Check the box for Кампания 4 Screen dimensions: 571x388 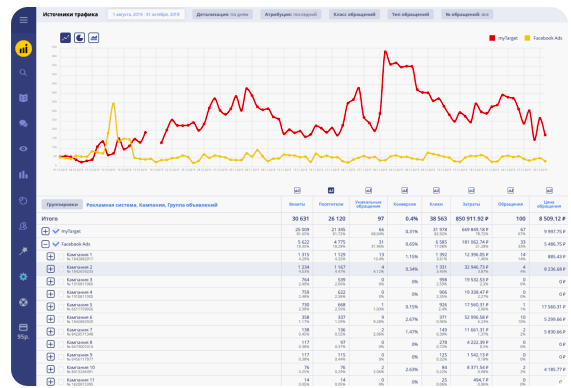(x=61, y=294)
